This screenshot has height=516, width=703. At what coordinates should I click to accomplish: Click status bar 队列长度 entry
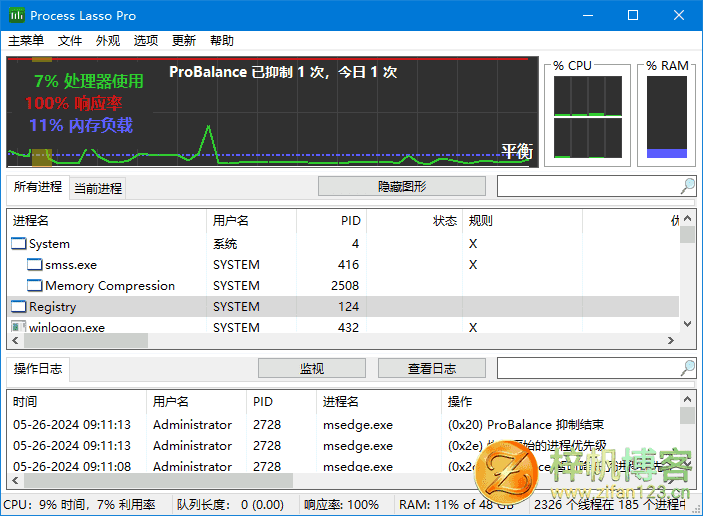pyautogui.click(x=230, y=505)
